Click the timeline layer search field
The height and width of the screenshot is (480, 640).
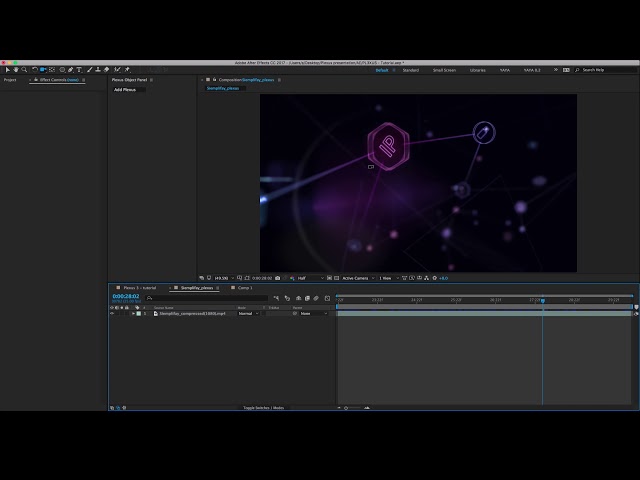tap(207, 298)
